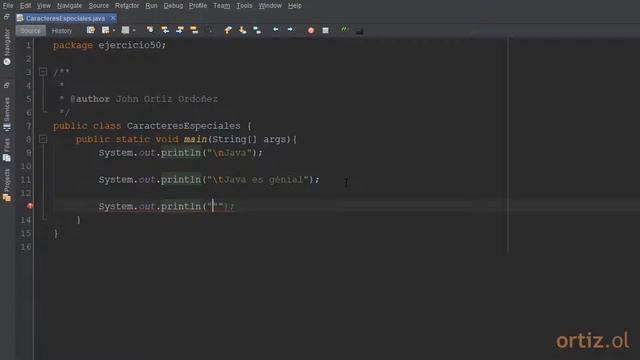Open the Window menu
This screenshot has width=640, height=360.
point(270,6)
